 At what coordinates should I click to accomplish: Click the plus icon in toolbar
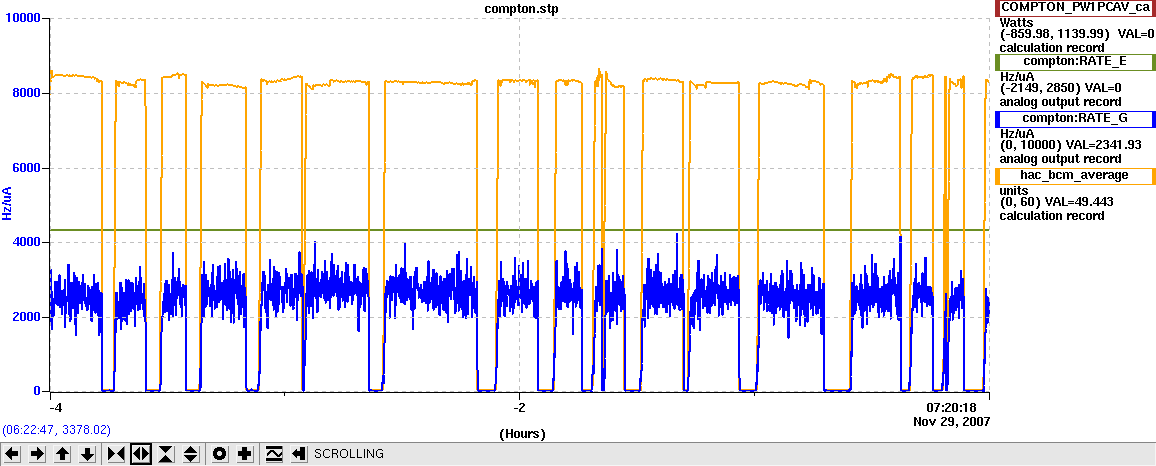(x=245, y=454)
